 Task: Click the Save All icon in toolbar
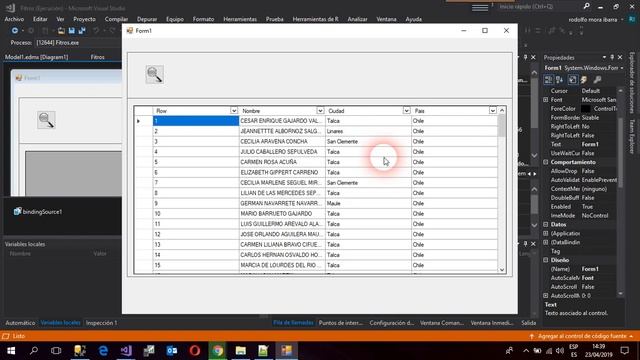pos(82,31)
